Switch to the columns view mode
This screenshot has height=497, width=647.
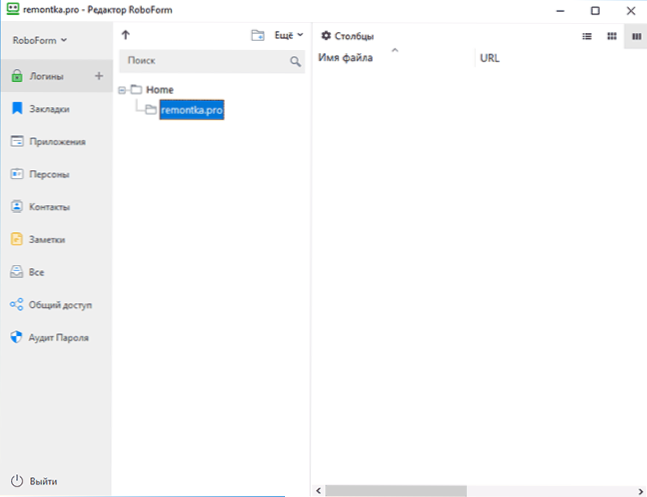click(x=636, y=36)
